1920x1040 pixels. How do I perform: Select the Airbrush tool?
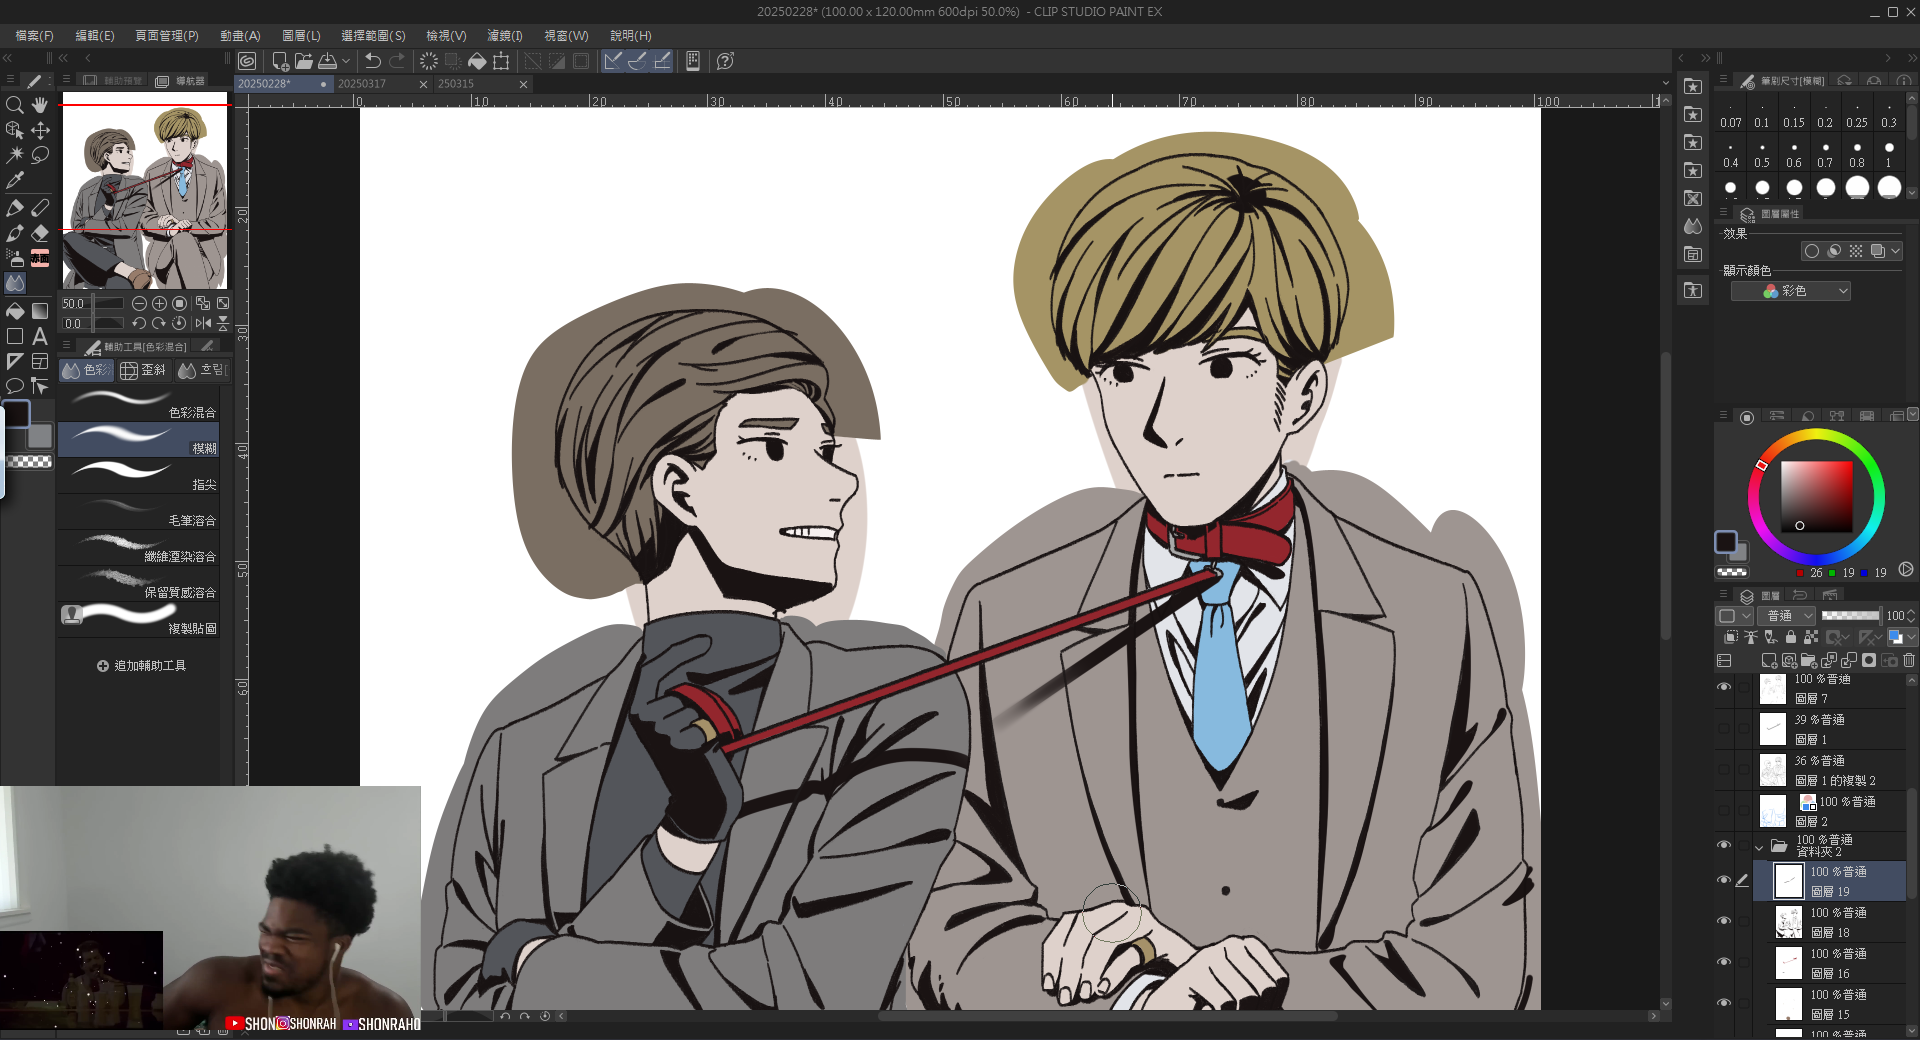15,258
